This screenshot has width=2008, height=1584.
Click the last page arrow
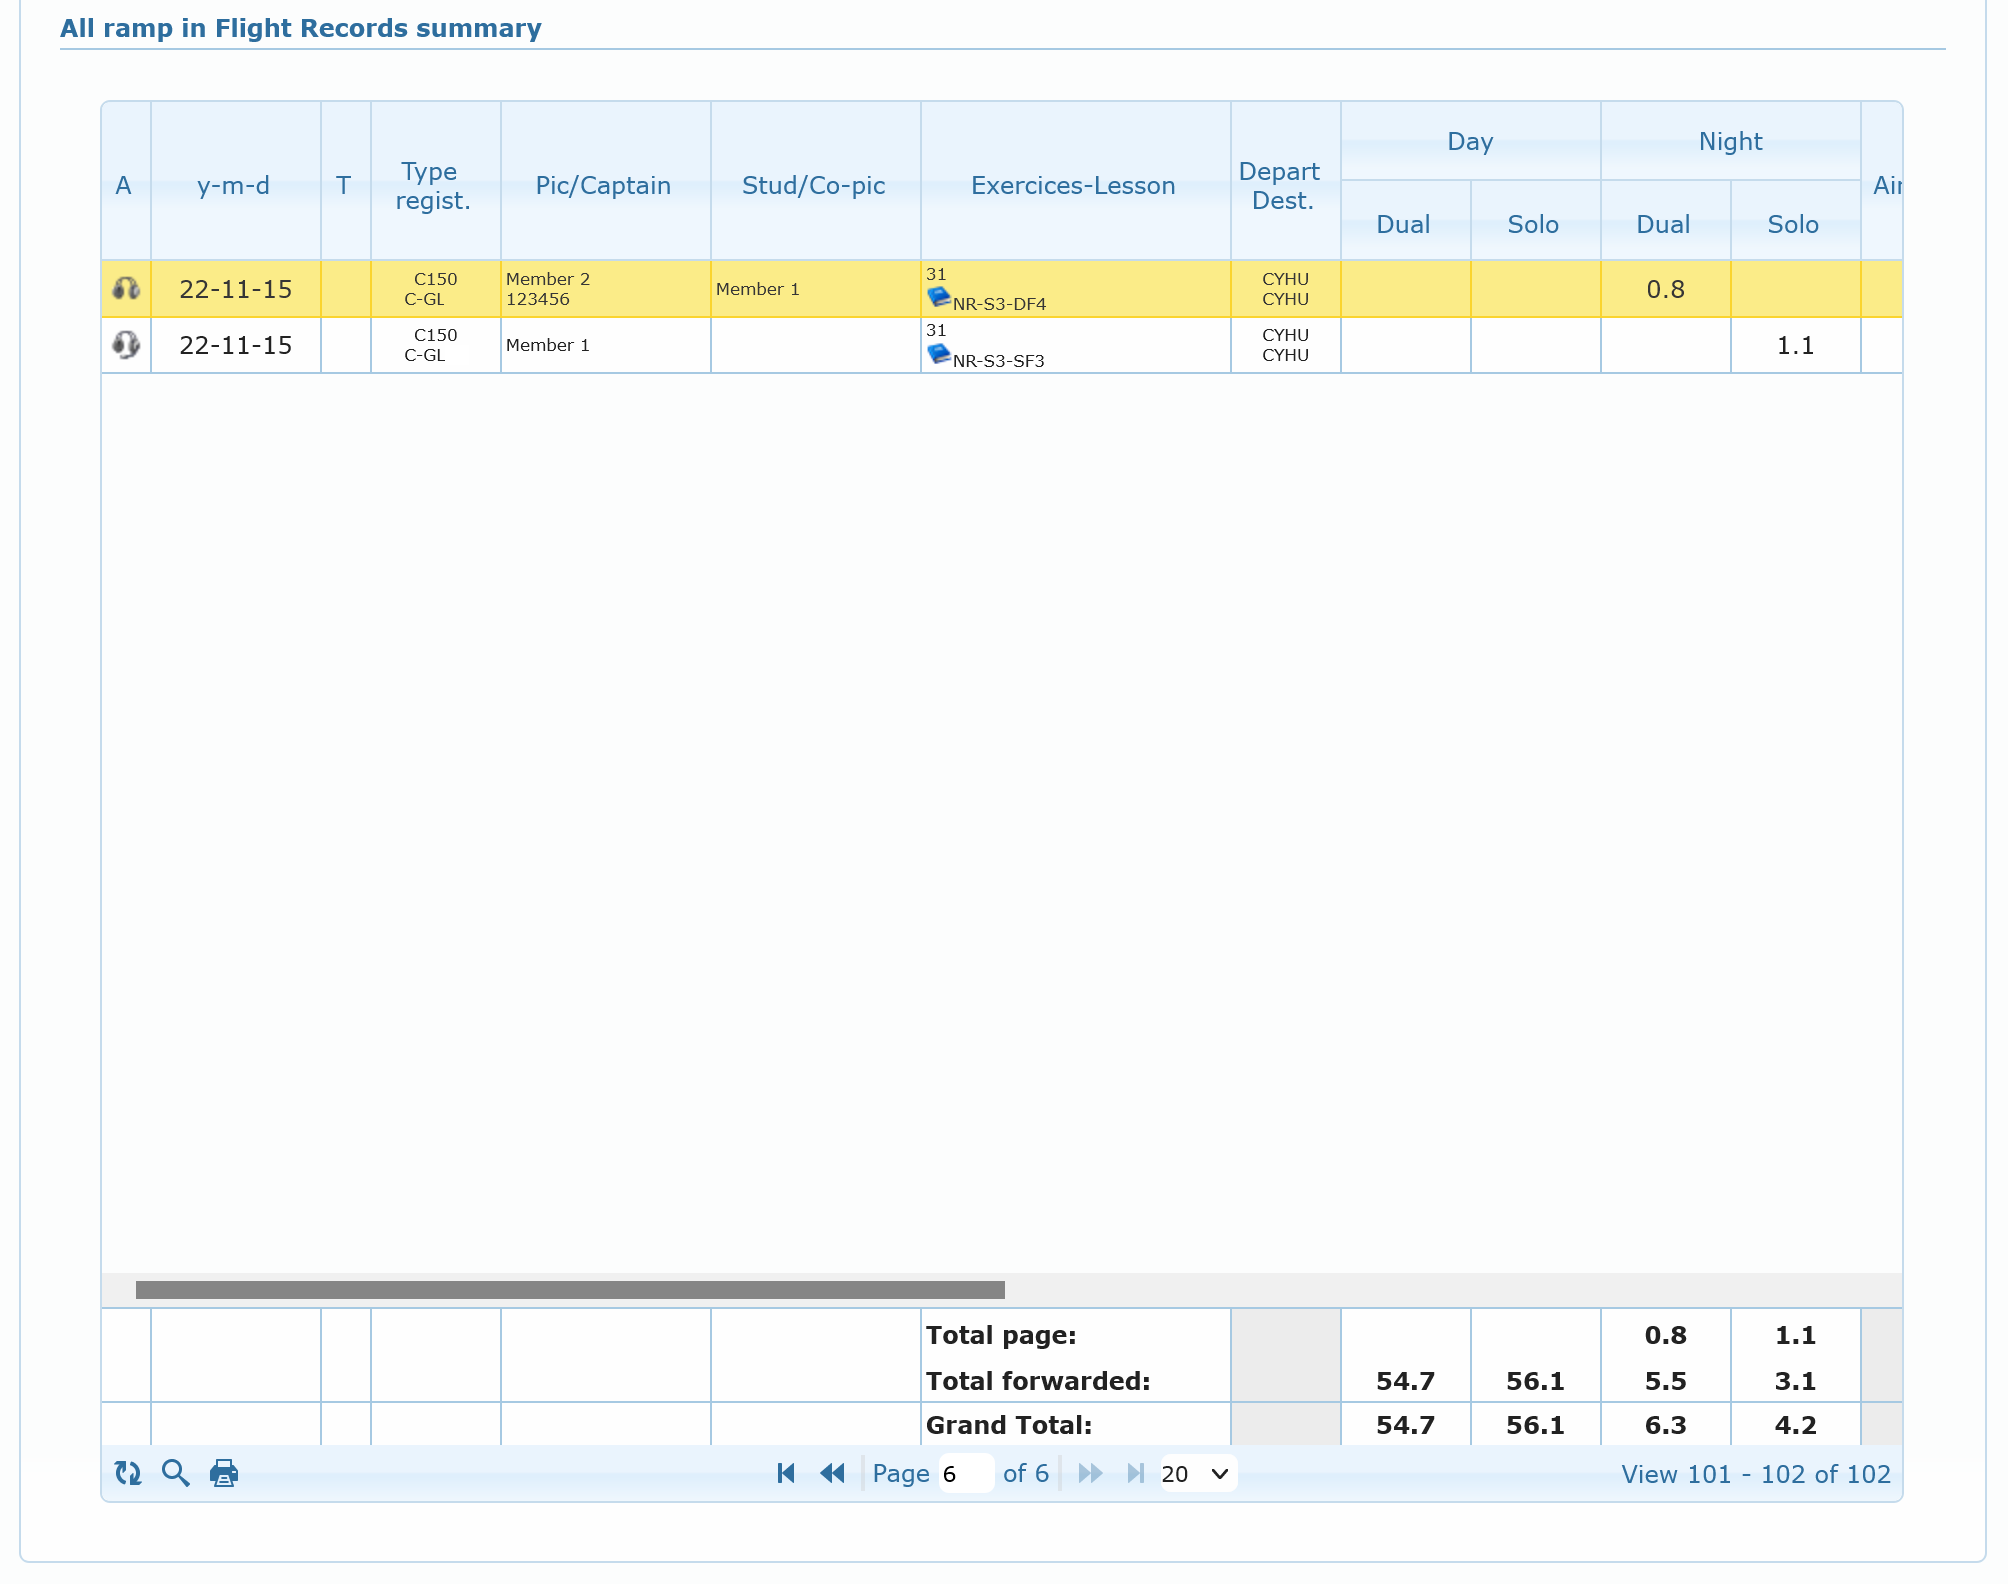[x=1135, y=1473]
